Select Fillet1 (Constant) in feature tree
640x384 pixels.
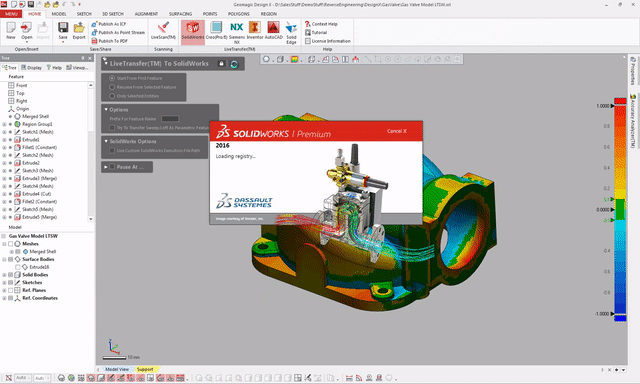click(39, 147)
